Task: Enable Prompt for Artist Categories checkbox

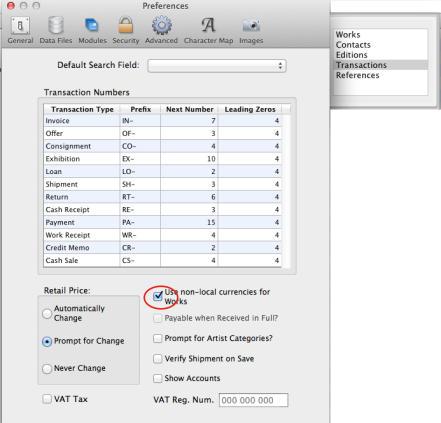Action: [157, 338]
